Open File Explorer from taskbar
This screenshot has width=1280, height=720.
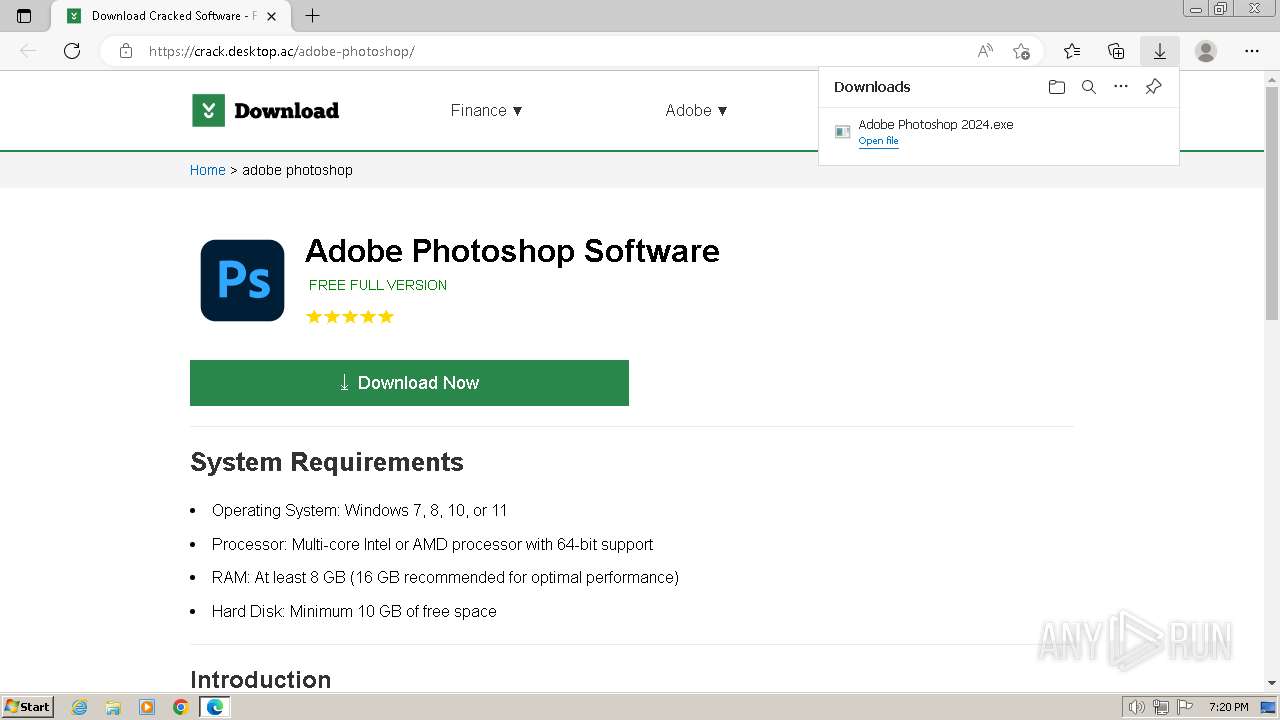pyautogui.click(x=113, y=707)
